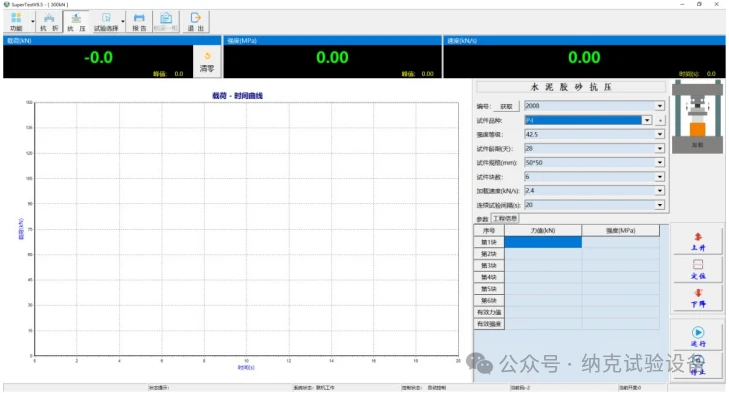Select the 抗压 compression test mode
The image size is (729, 393).
(76, 22)
